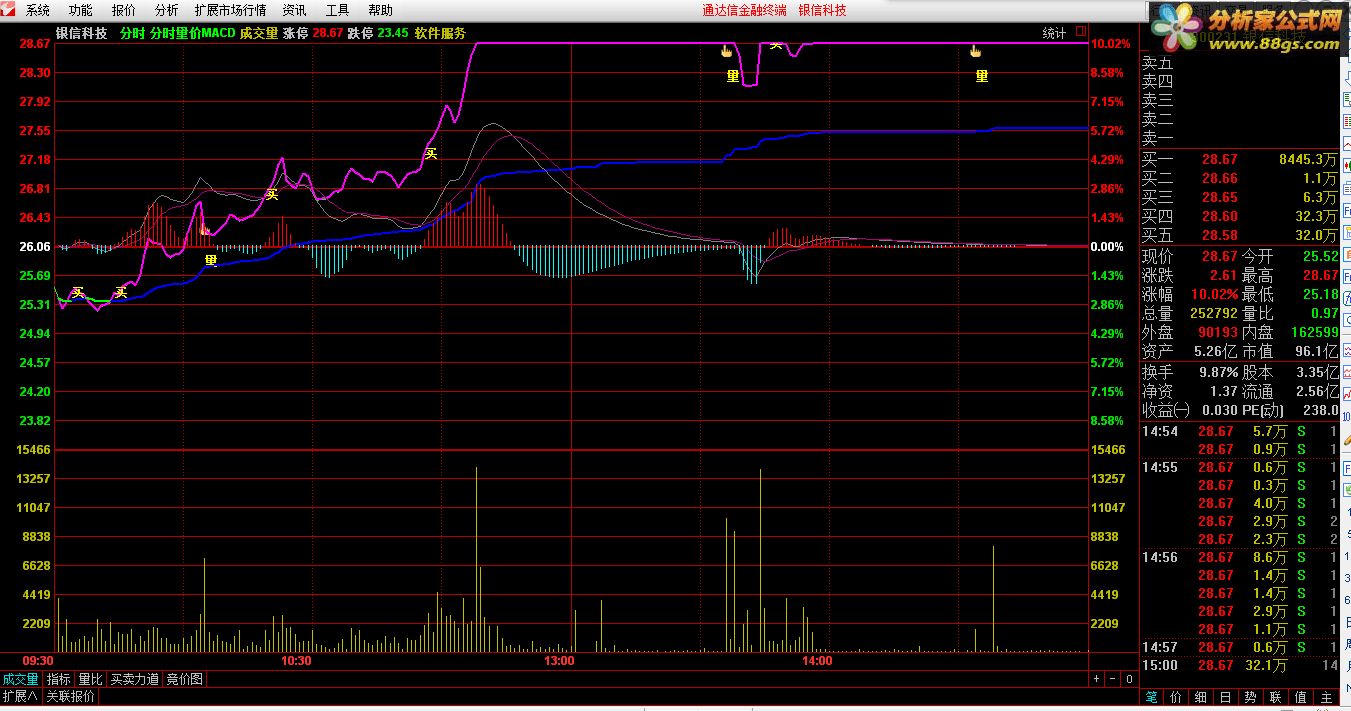Click the 软件服务 sector label
1351x711 pixels.
click(x=439, y=33)
